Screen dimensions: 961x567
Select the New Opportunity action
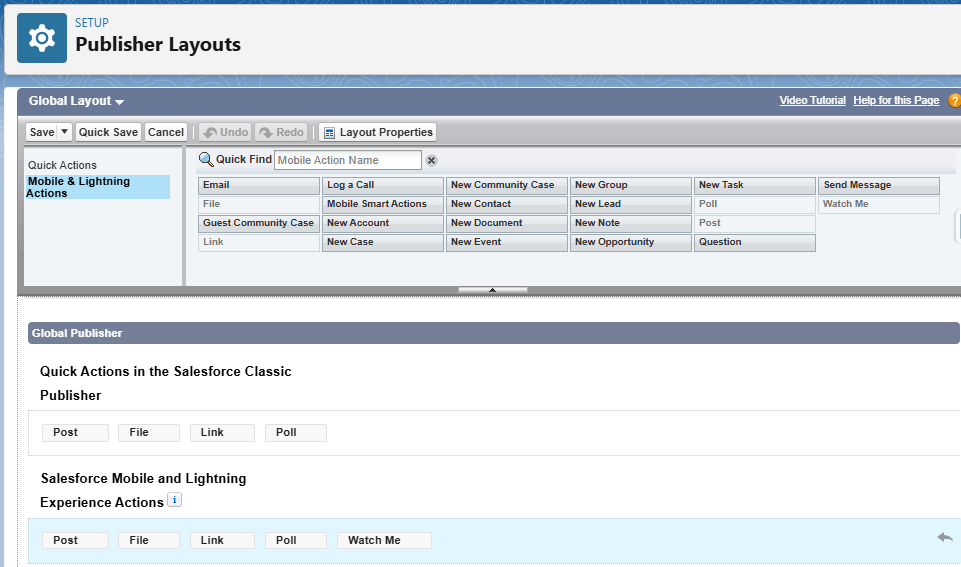(631, 242)
